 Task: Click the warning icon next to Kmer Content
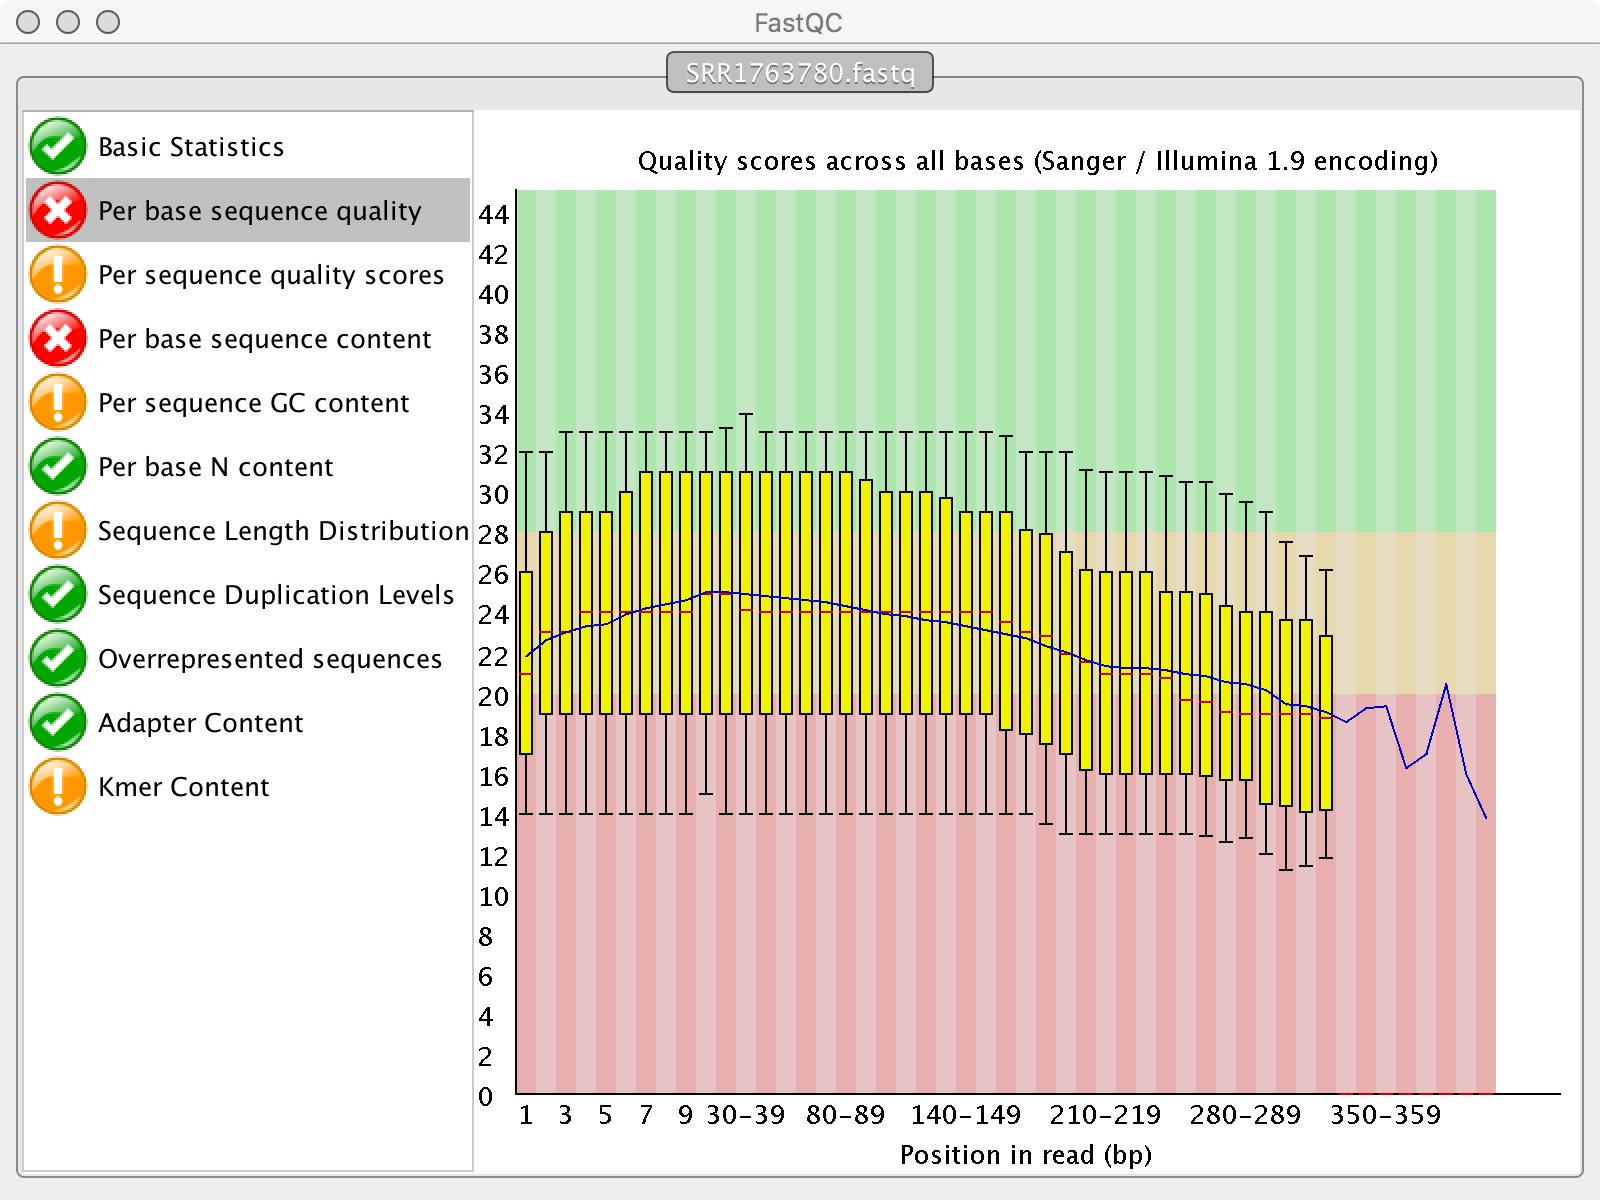click(58, 786)
